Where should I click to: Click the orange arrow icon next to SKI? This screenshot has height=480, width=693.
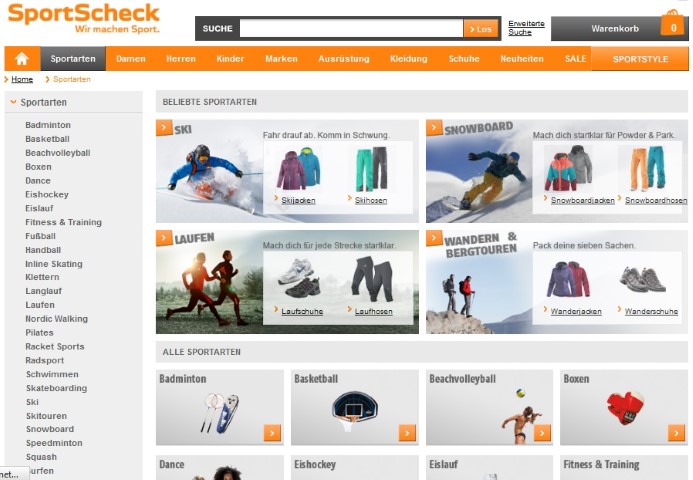pos(164,128)
